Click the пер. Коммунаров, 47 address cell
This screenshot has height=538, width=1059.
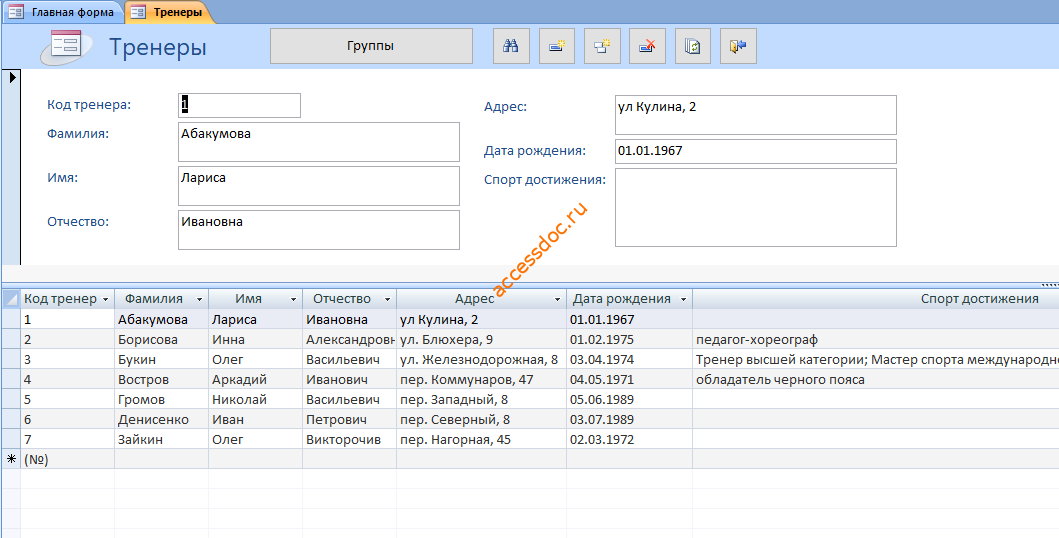click(x=482, y=379)
